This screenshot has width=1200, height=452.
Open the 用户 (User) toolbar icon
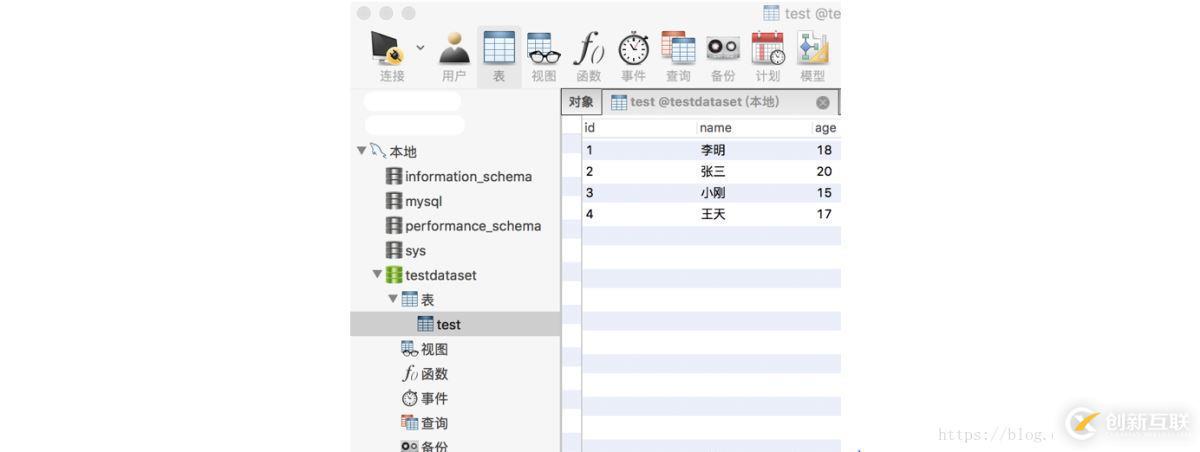[x=454, y=48]
